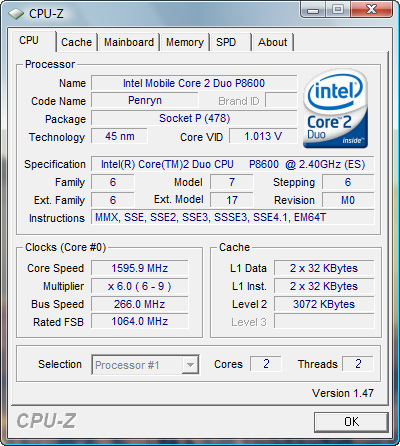Click the Clocks (Core #0) group label
The height and width of the screenshot is (446, 400).
tap(65, 247)
